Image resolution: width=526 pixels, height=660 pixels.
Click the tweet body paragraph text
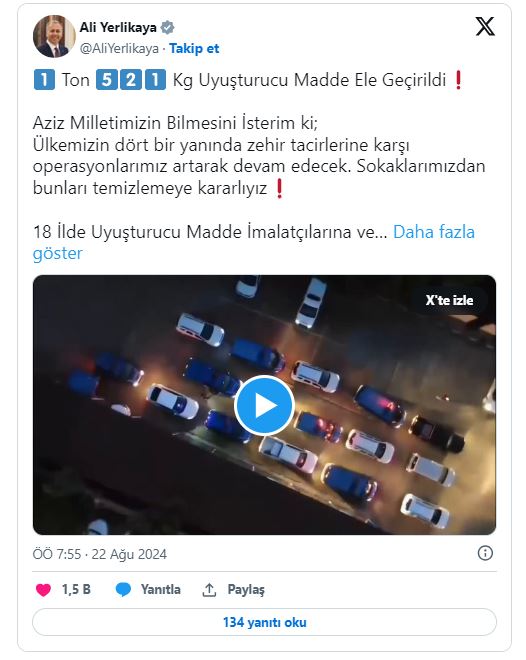coord(259,155)
